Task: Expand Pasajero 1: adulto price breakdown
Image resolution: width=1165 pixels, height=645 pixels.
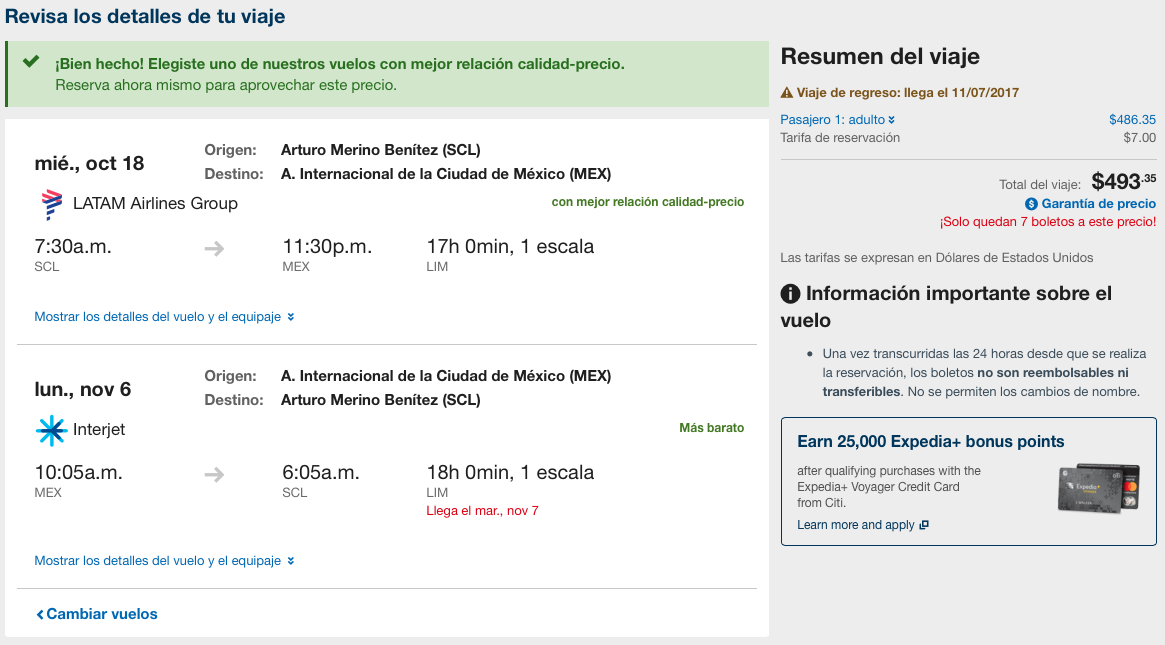Action: (x=837, y=120)
